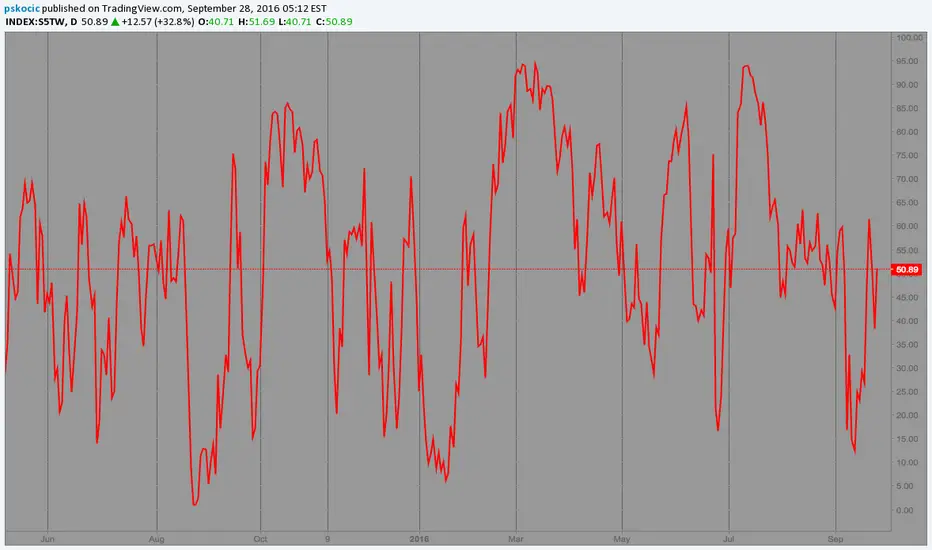The width and height of the screenshot is (932, 550).
Task: Select the red 50.89 price tag
Action: pyautogui.click(x=907, y=270)
